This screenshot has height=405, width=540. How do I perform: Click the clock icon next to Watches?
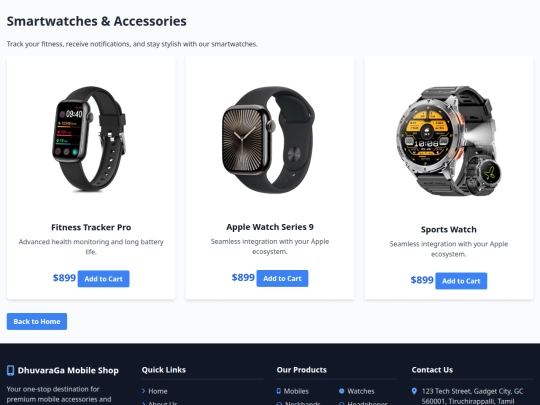[x=342, y=391]
